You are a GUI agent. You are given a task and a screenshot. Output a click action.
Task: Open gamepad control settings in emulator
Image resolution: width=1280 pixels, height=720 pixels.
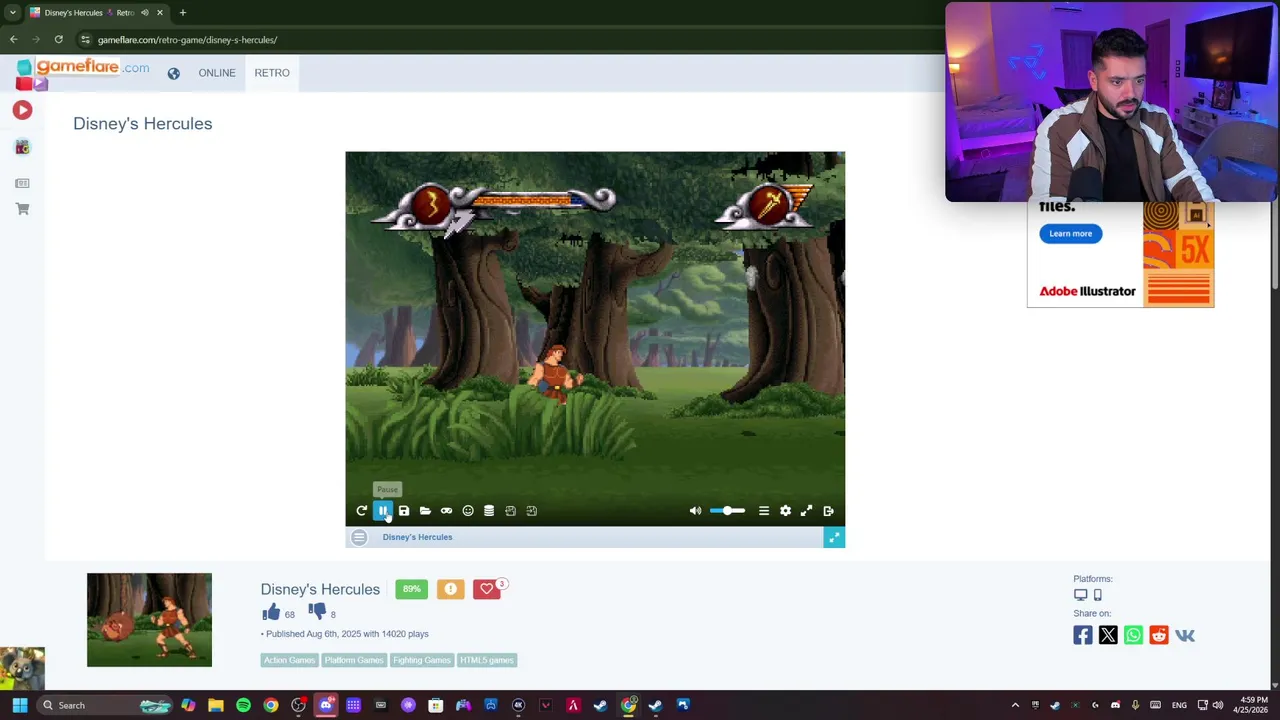coord(446,511)
